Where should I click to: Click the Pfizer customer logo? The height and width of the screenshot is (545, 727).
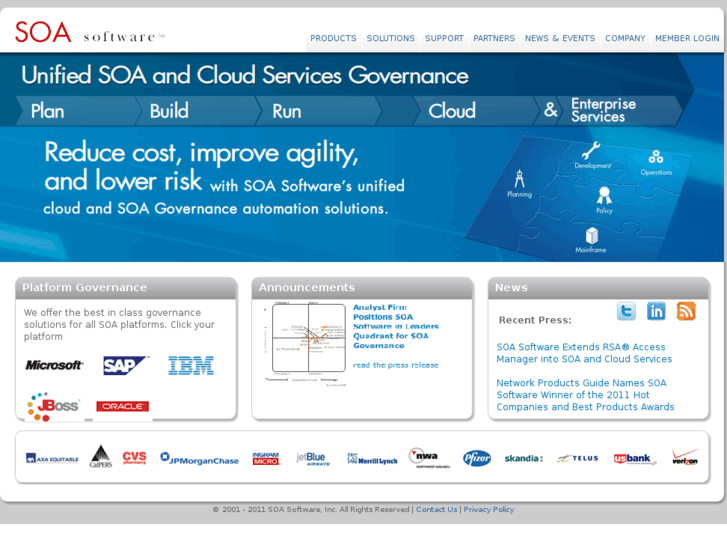(x=477, y=458)
